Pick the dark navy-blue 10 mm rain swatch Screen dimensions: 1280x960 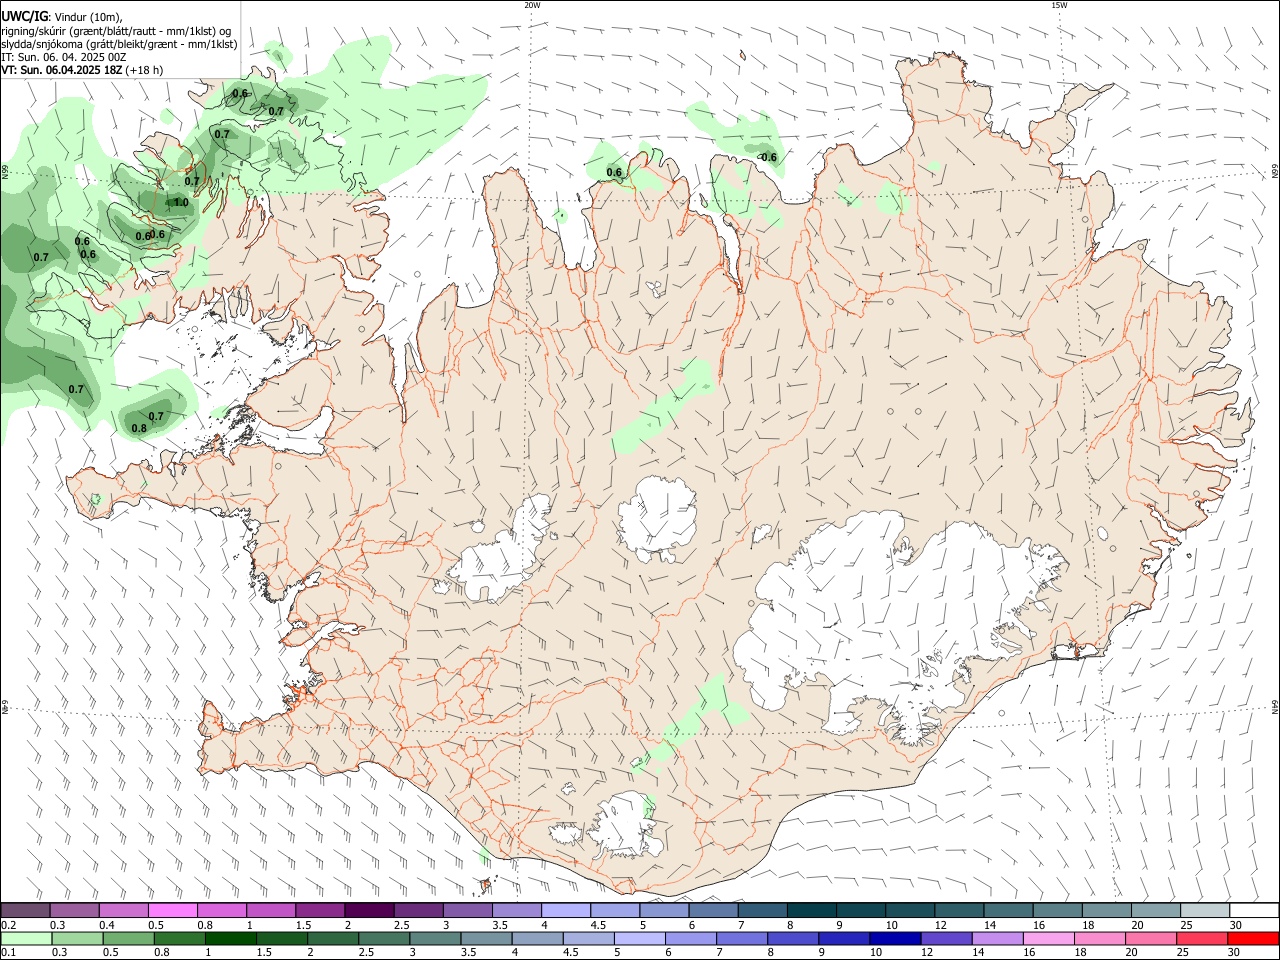click(x=893, y=939)
